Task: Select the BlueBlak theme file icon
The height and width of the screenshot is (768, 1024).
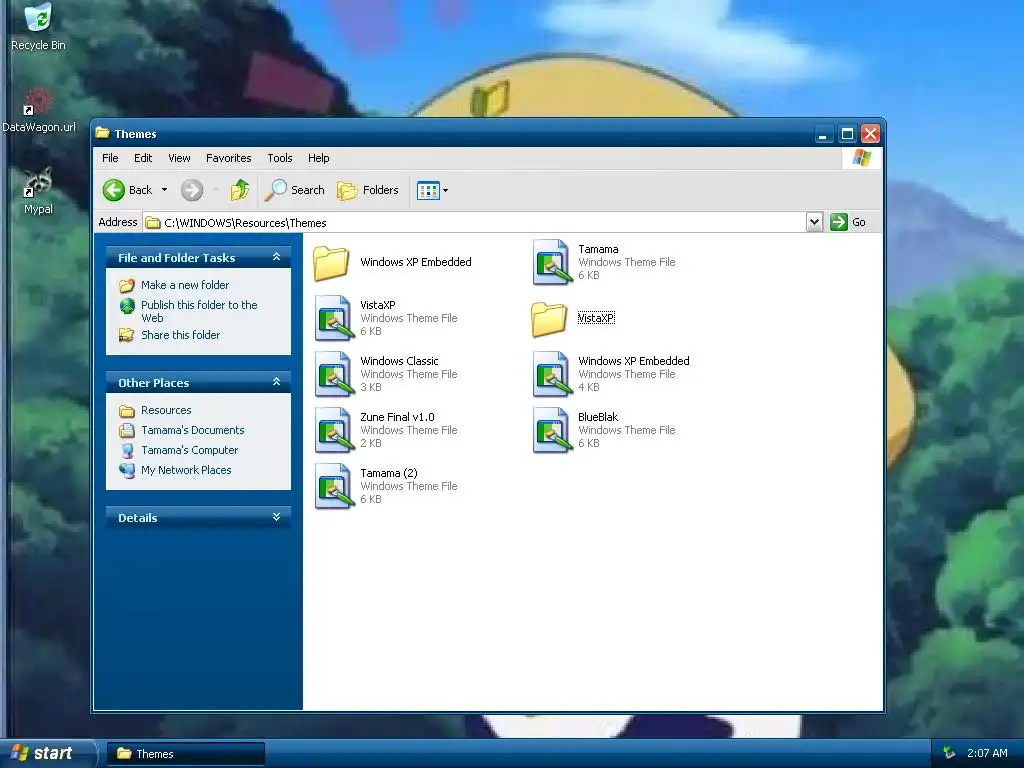Action: pyautogui.click(x=552, y=430)
